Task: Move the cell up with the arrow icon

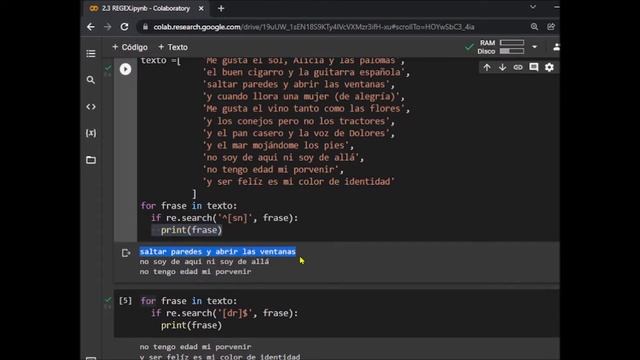Action: [487, 67]
